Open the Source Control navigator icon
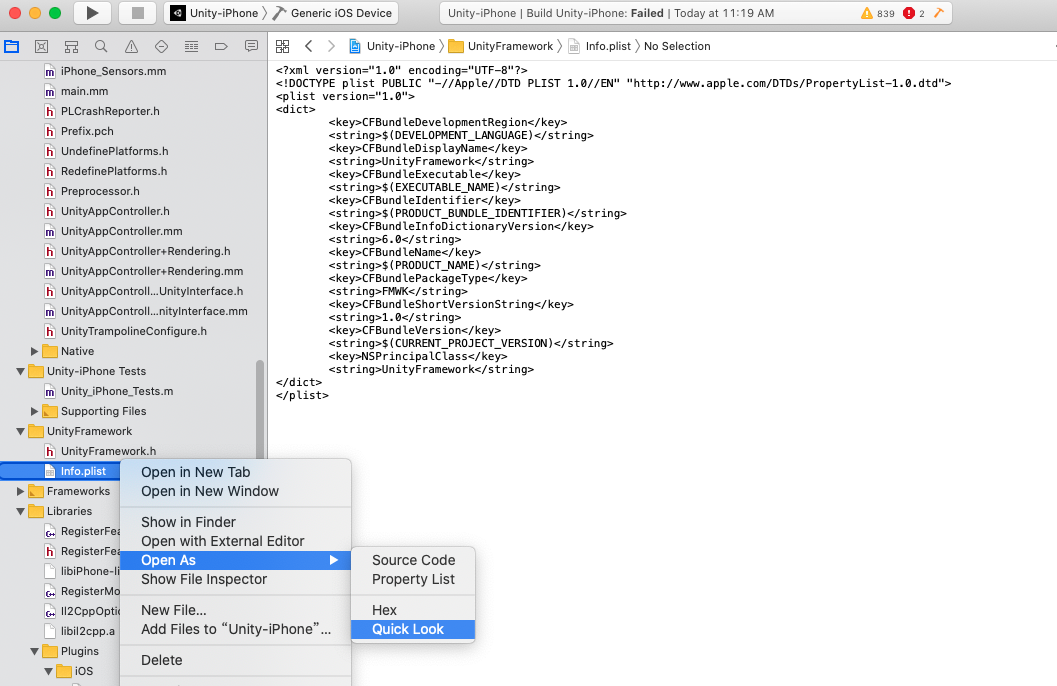 41,46
